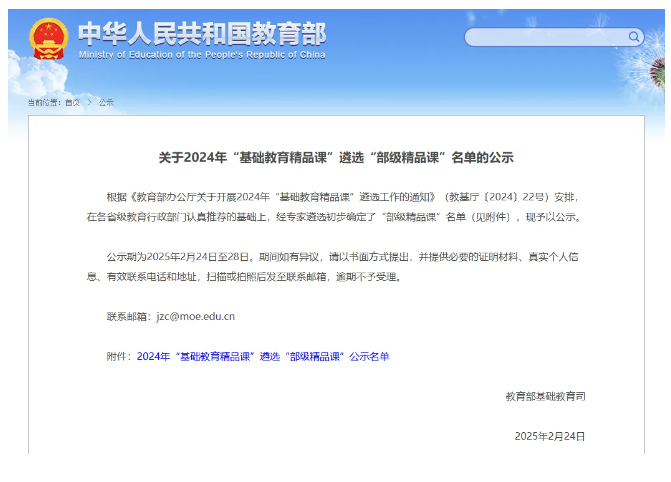The width and height of the screenshot is (671, 482).
Task: Click the 教育部基础教育司 signature text
Action: [545, 396]
